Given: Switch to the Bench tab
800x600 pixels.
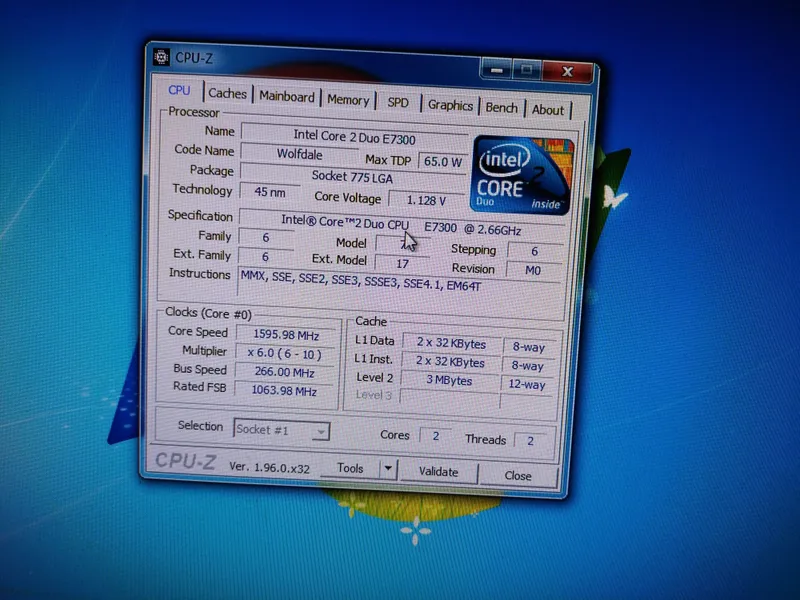Looking at the screenshot, I should point(501,108).
